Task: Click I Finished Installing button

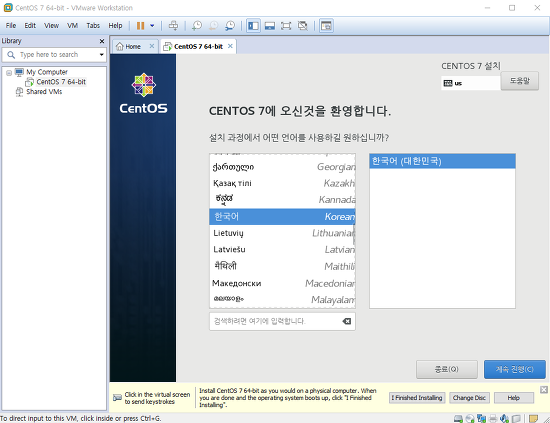Action: coord(417,398)
